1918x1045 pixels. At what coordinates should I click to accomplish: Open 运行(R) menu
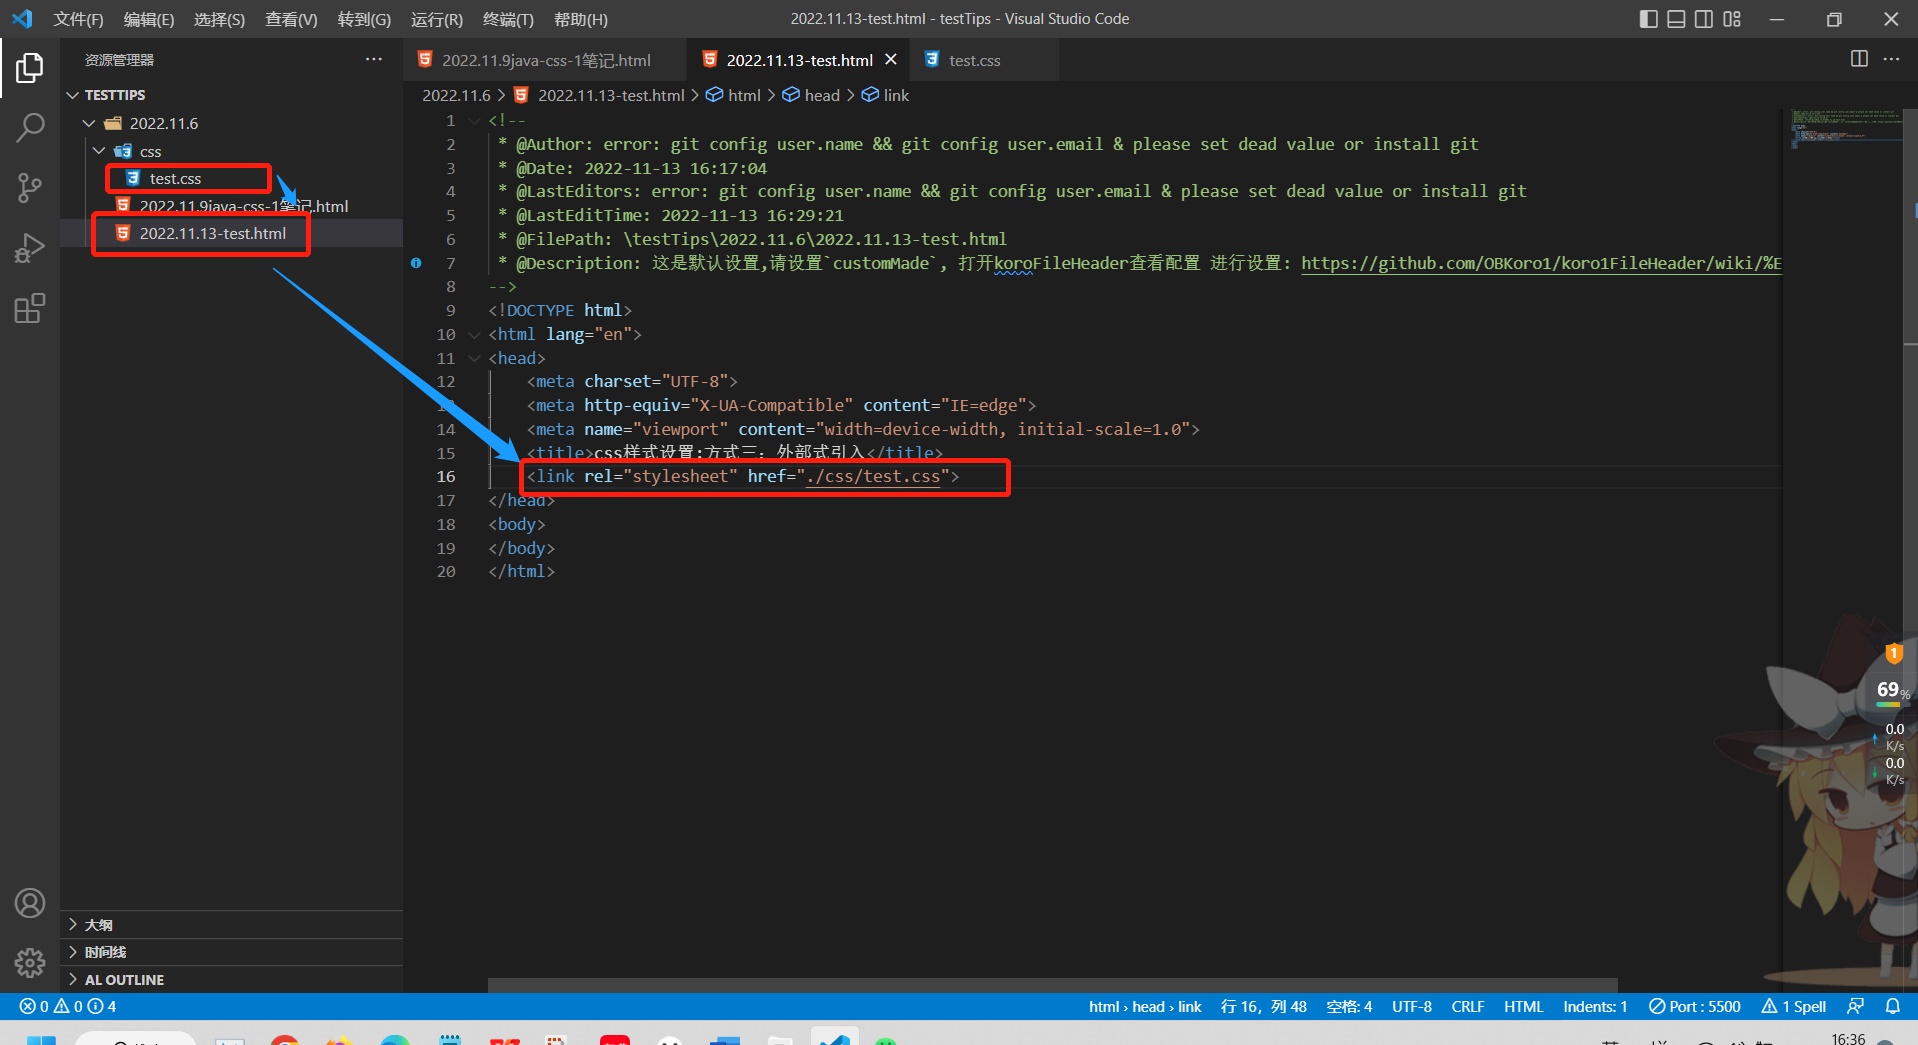click(437, 19)
